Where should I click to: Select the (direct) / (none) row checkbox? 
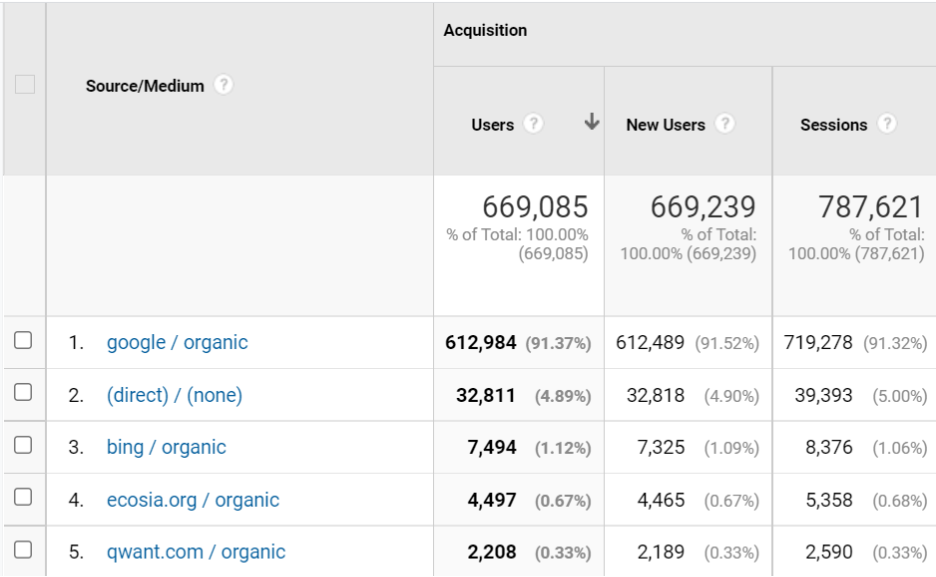click(23, 393)
